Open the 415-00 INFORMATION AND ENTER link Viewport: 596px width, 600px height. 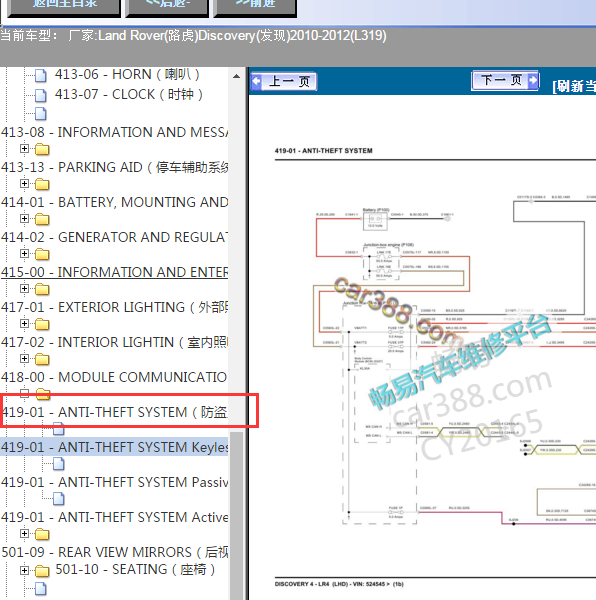(114, 272)
